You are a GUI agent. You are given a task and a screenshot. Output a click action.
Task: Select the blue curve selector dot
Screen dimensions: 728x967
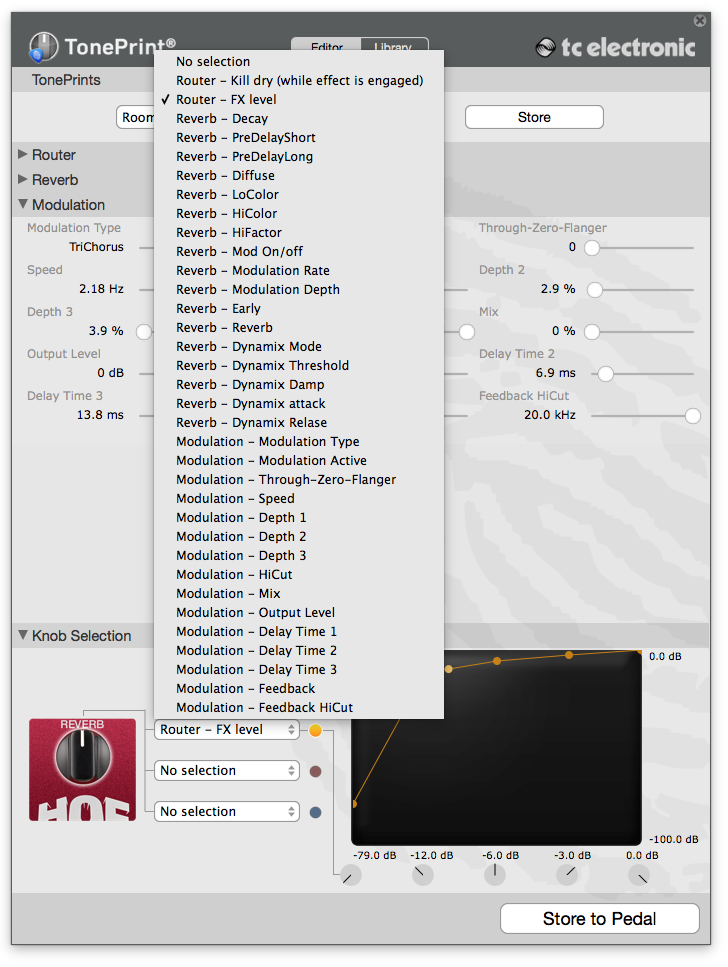[x=316, y=812]
